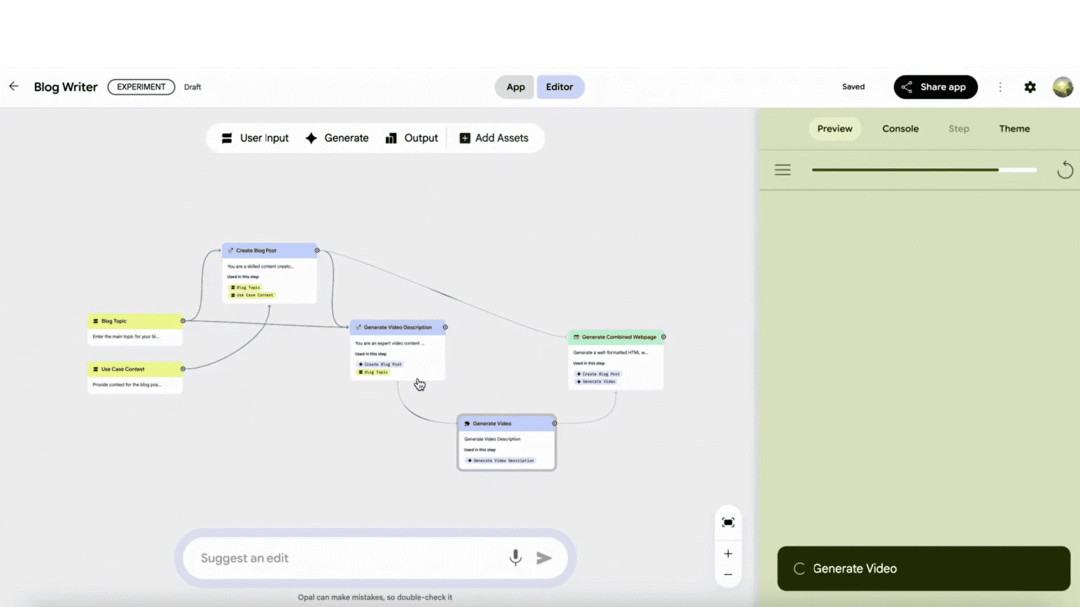Switch to Editor view
The width and height of the screenshot is (1080, 607).
click(559, 87)
